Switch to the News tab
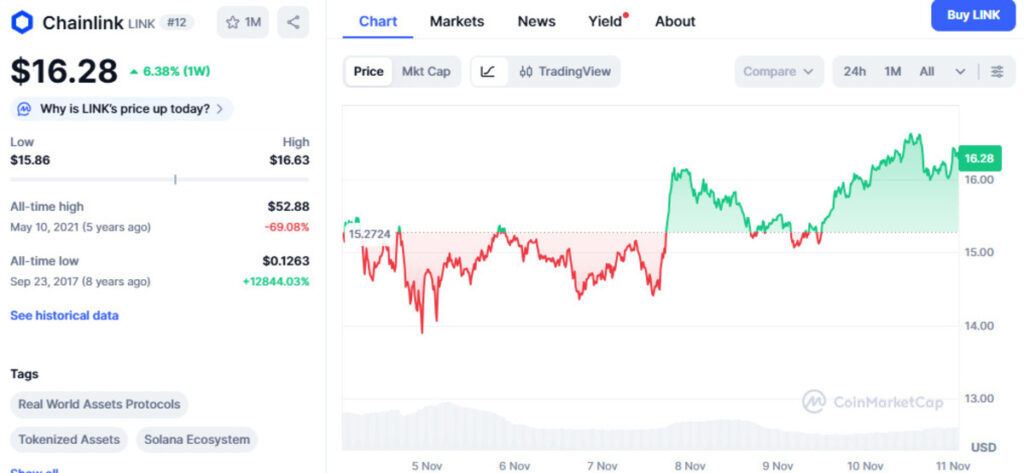The image size is (1024, 473). [537, 21]
